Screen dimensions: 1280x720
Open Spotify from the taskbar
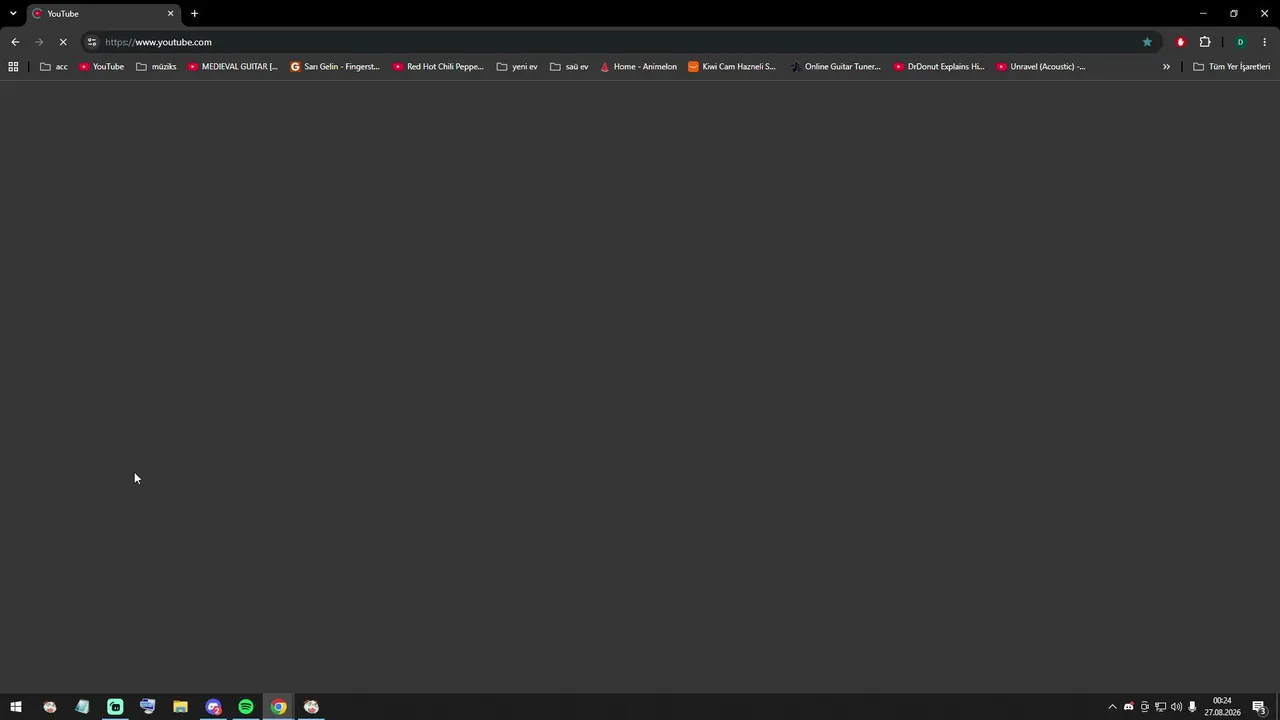(246, 707)
